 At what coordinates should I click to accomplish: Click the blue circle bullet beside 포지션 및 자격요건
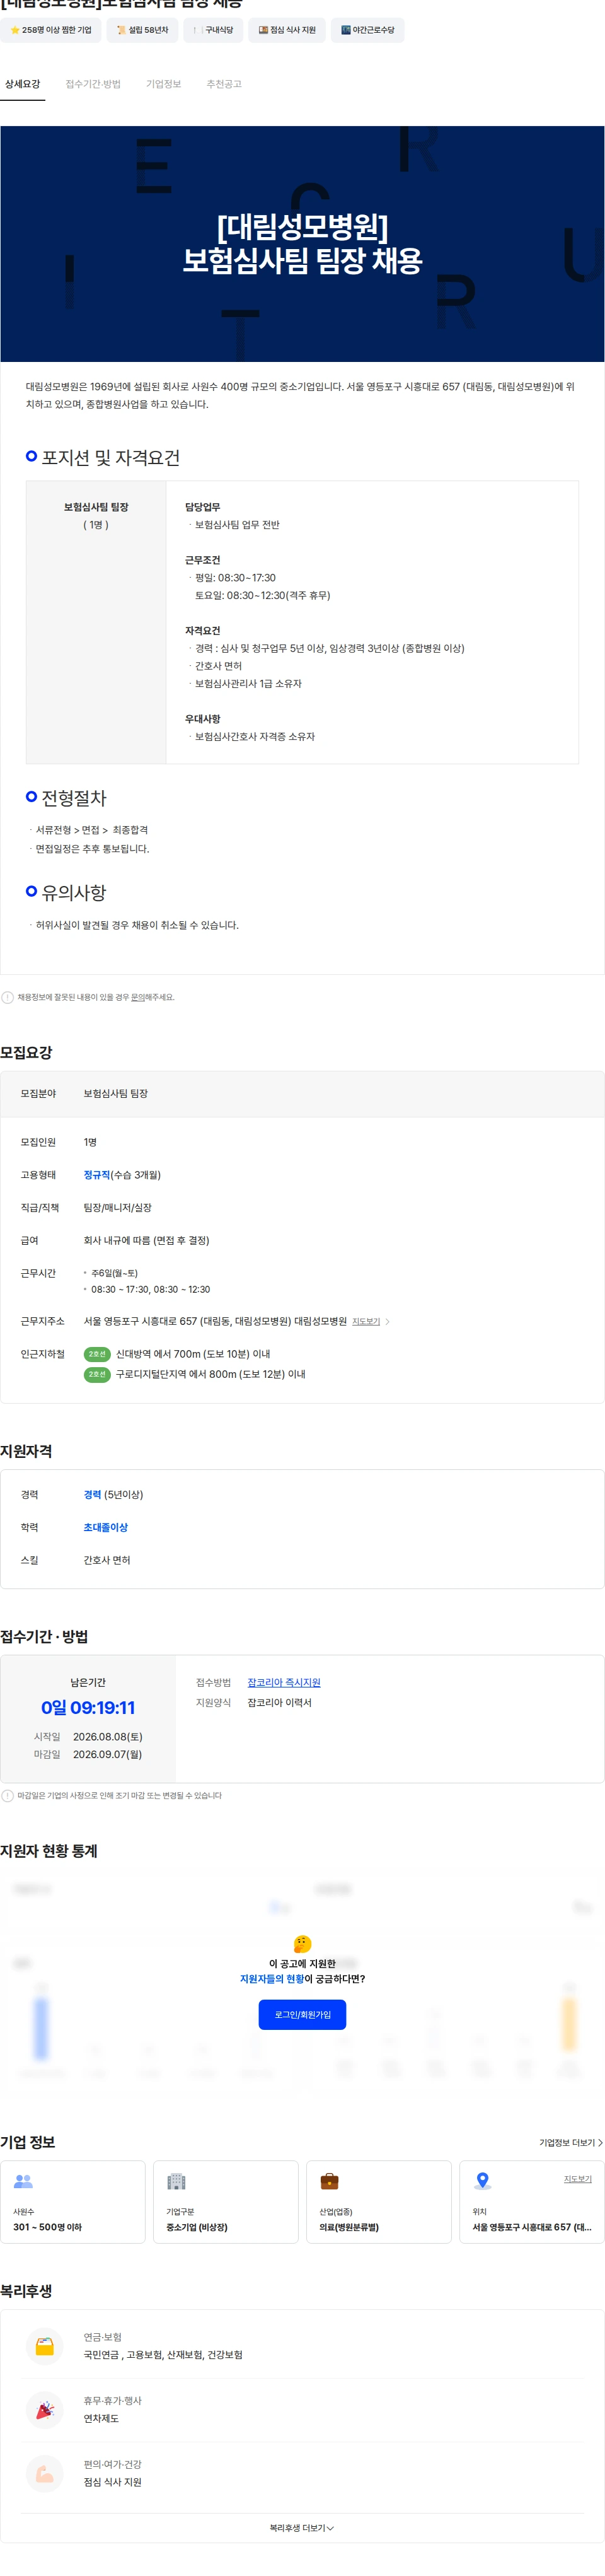[31, 456]
